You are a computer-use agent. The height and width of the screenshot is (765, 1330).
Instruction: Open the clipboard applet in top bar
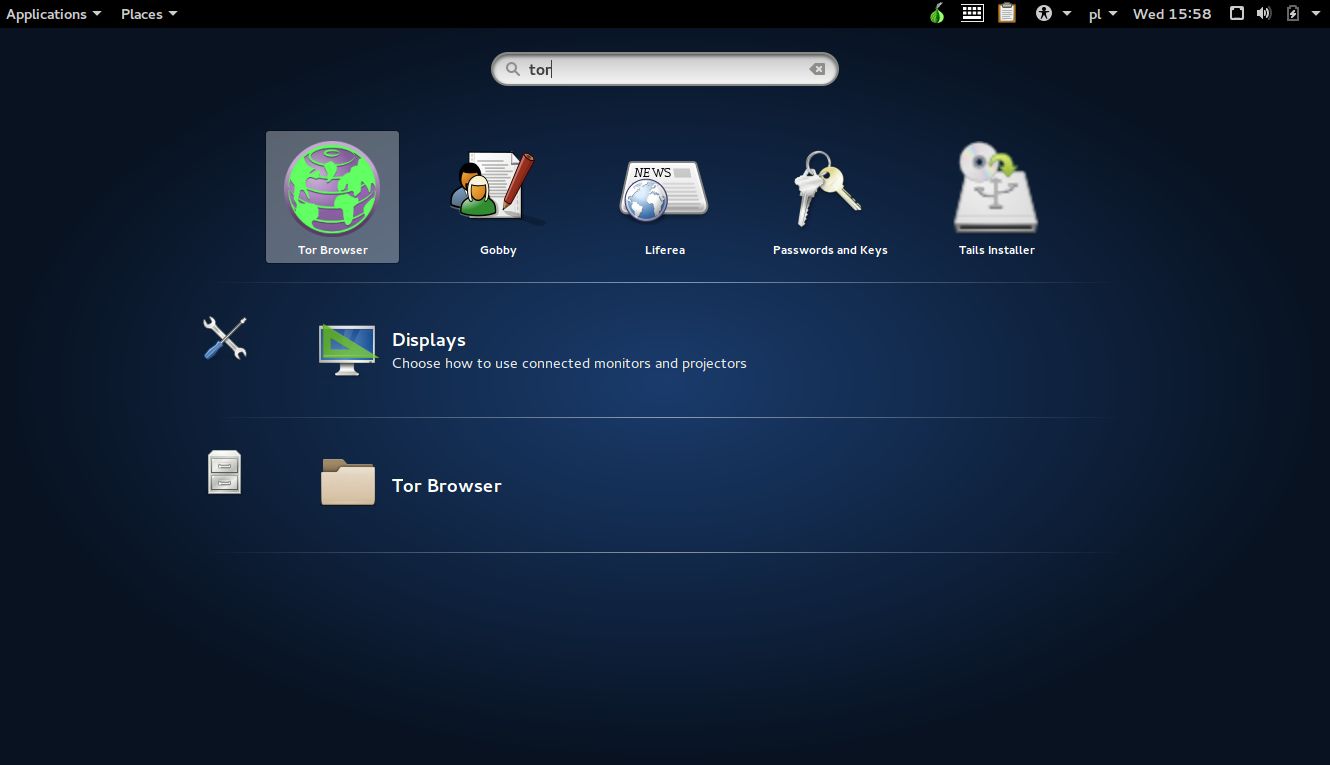(1007, 13)
